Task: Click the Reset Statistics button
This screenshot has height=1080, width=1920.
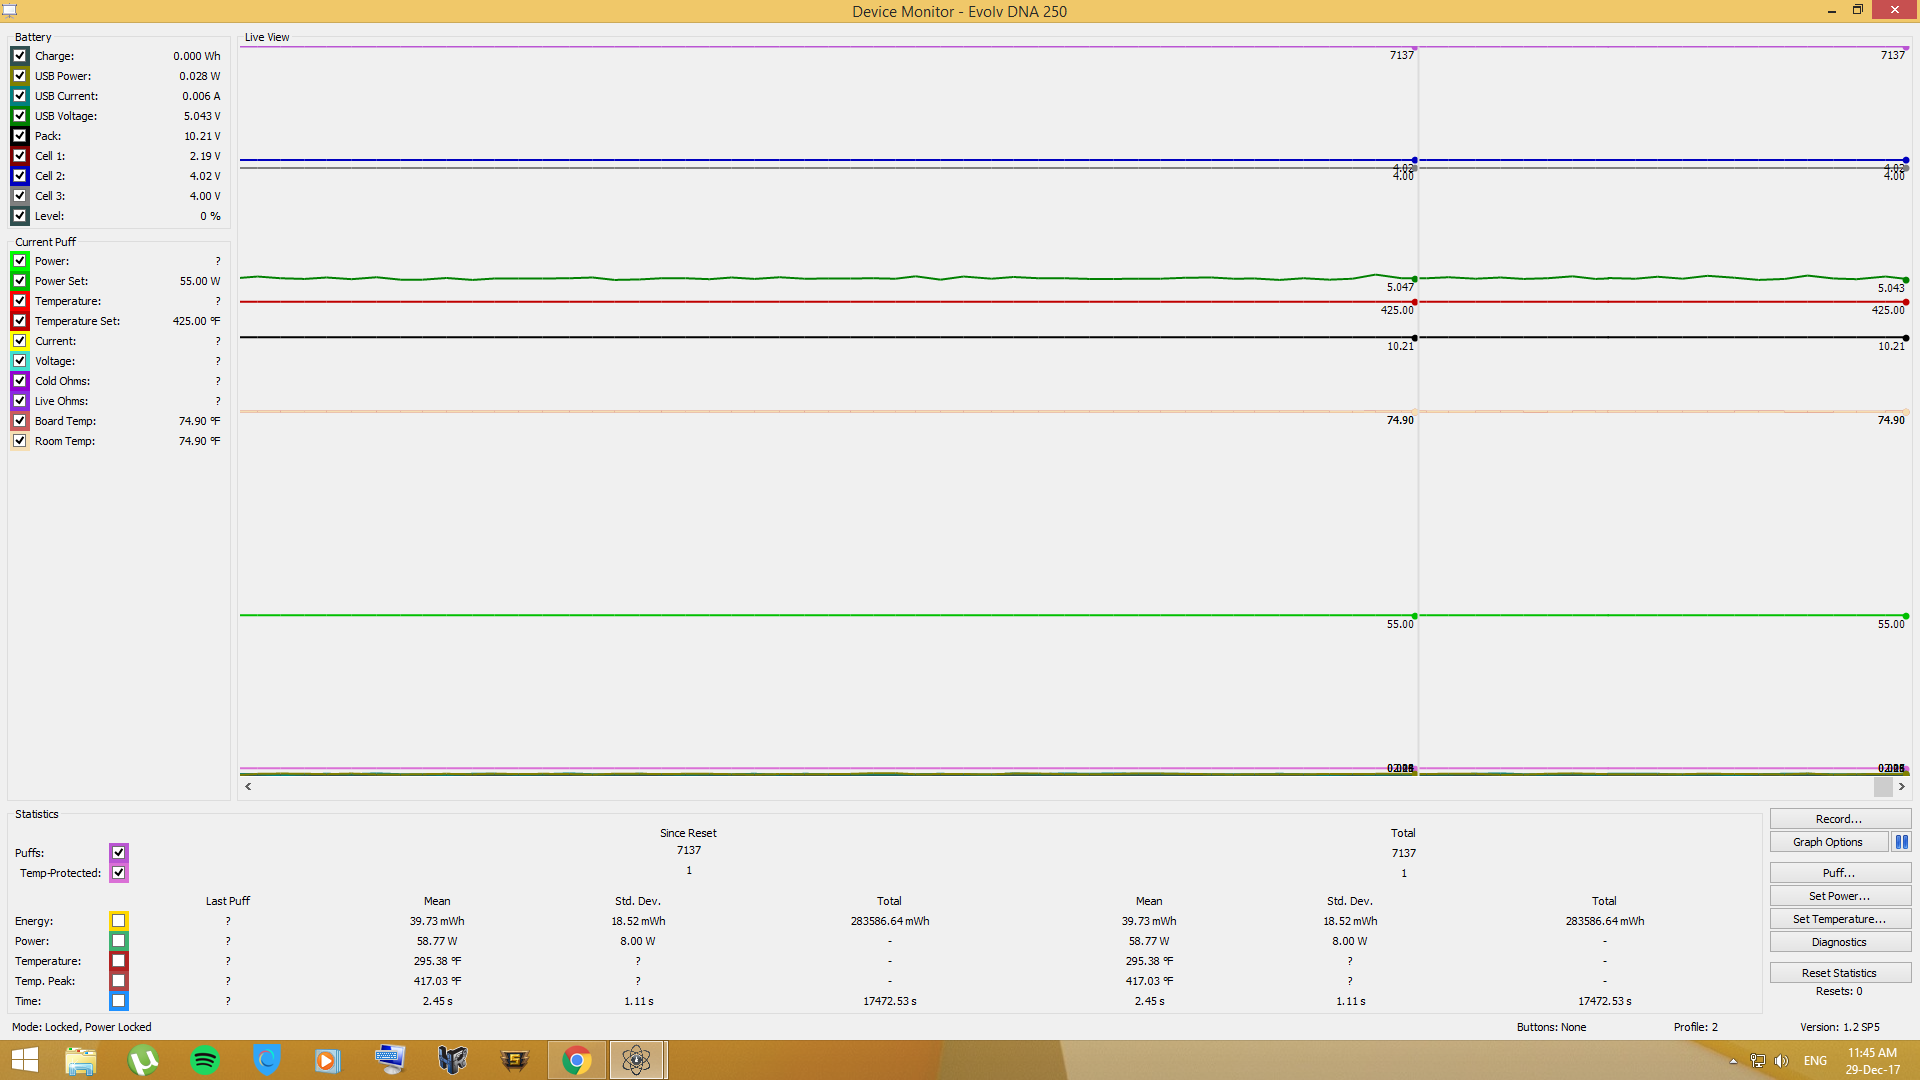Action: click(1839, 973)
